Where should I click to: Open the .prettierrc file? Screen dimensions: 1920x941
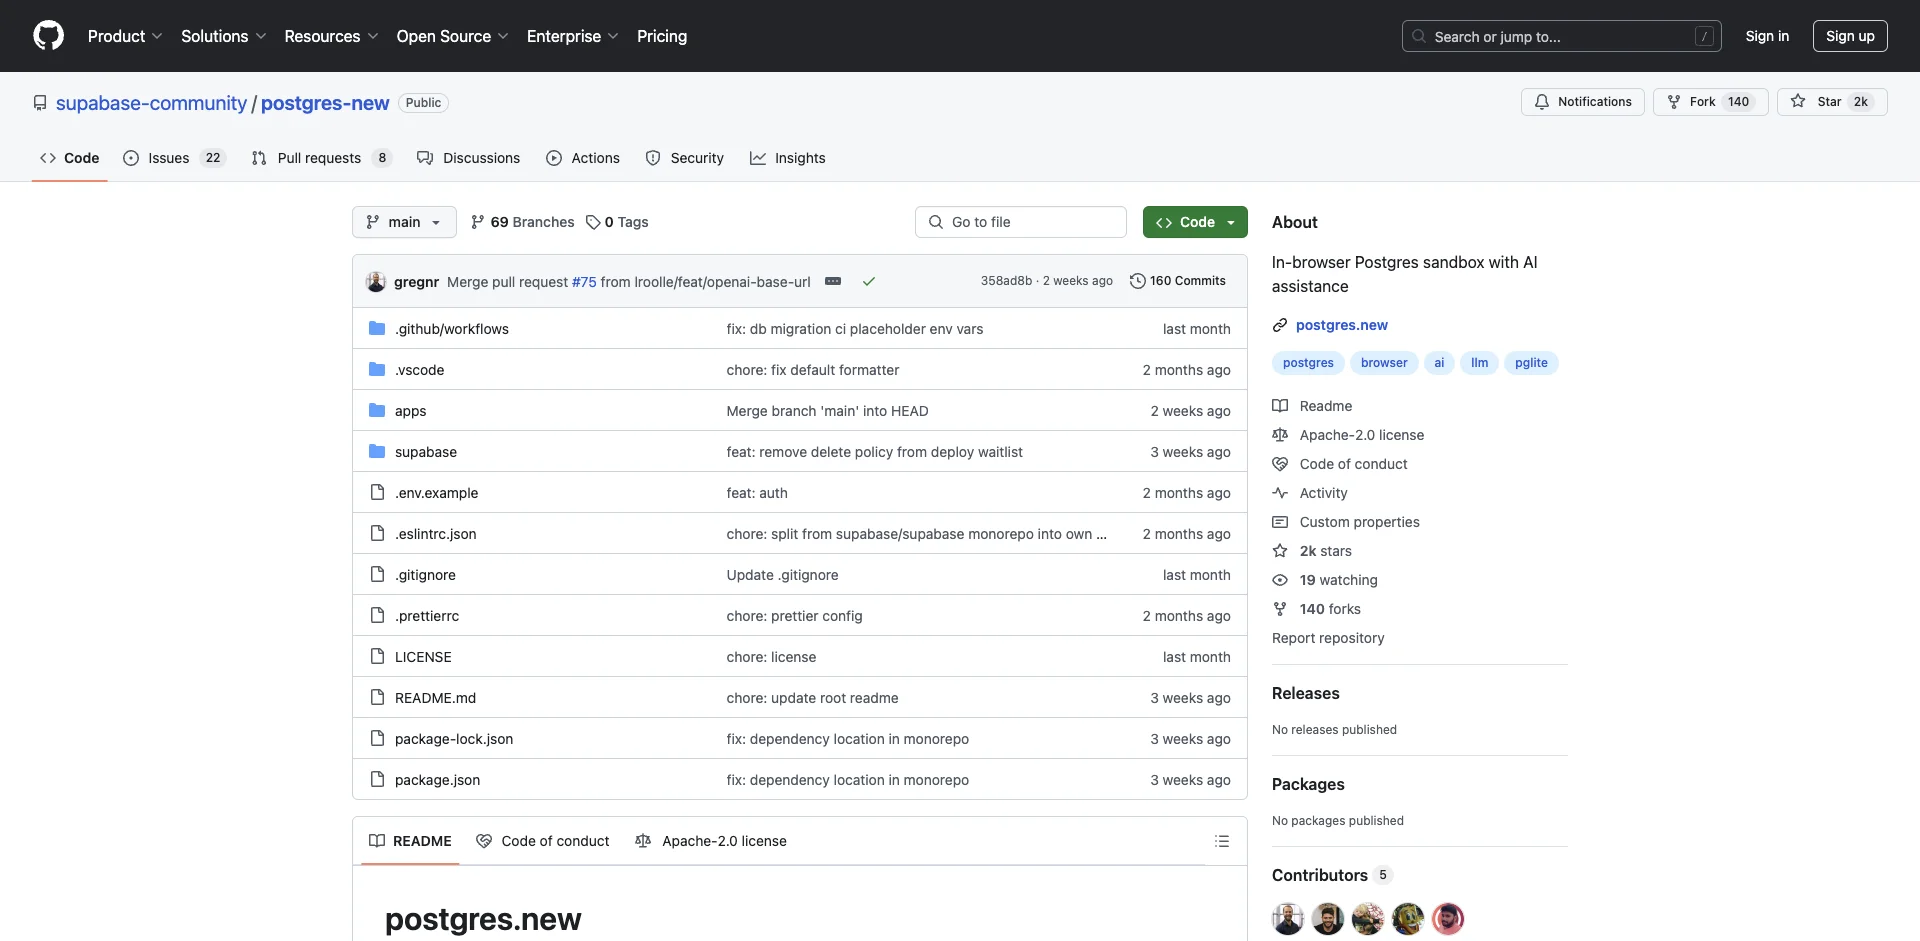pyautogui.click(x=427, y=616)
